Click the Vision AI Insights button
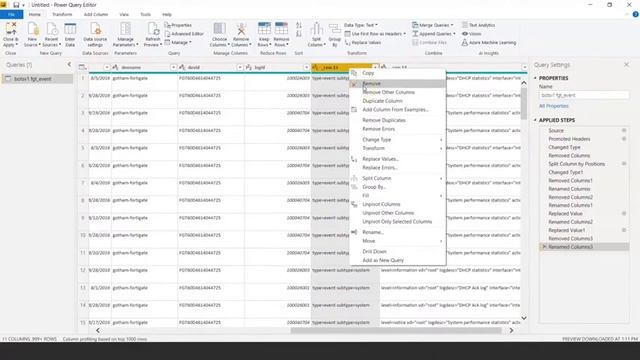Viewport: 640px width, 360px height. point(471,33)
